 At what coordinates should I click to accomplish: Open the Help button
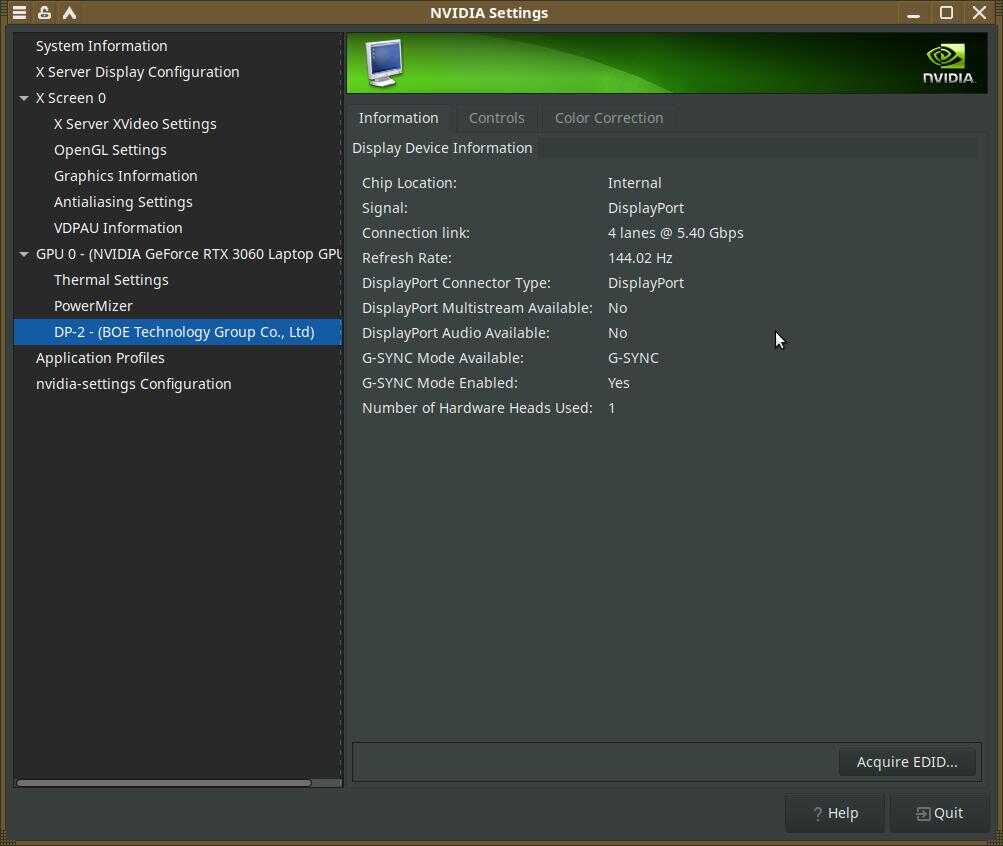[x=835, y=813]
